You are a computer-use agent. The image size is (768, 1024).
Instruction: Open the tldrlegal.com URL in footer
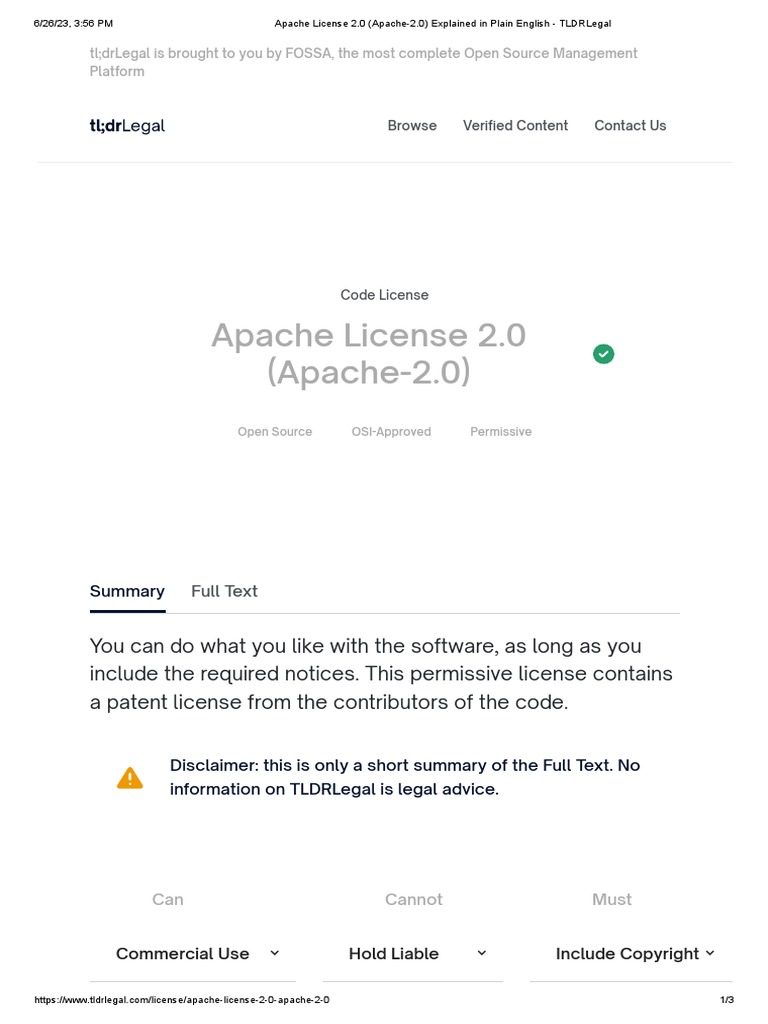pyautogui.click(x=182, y=1000)
